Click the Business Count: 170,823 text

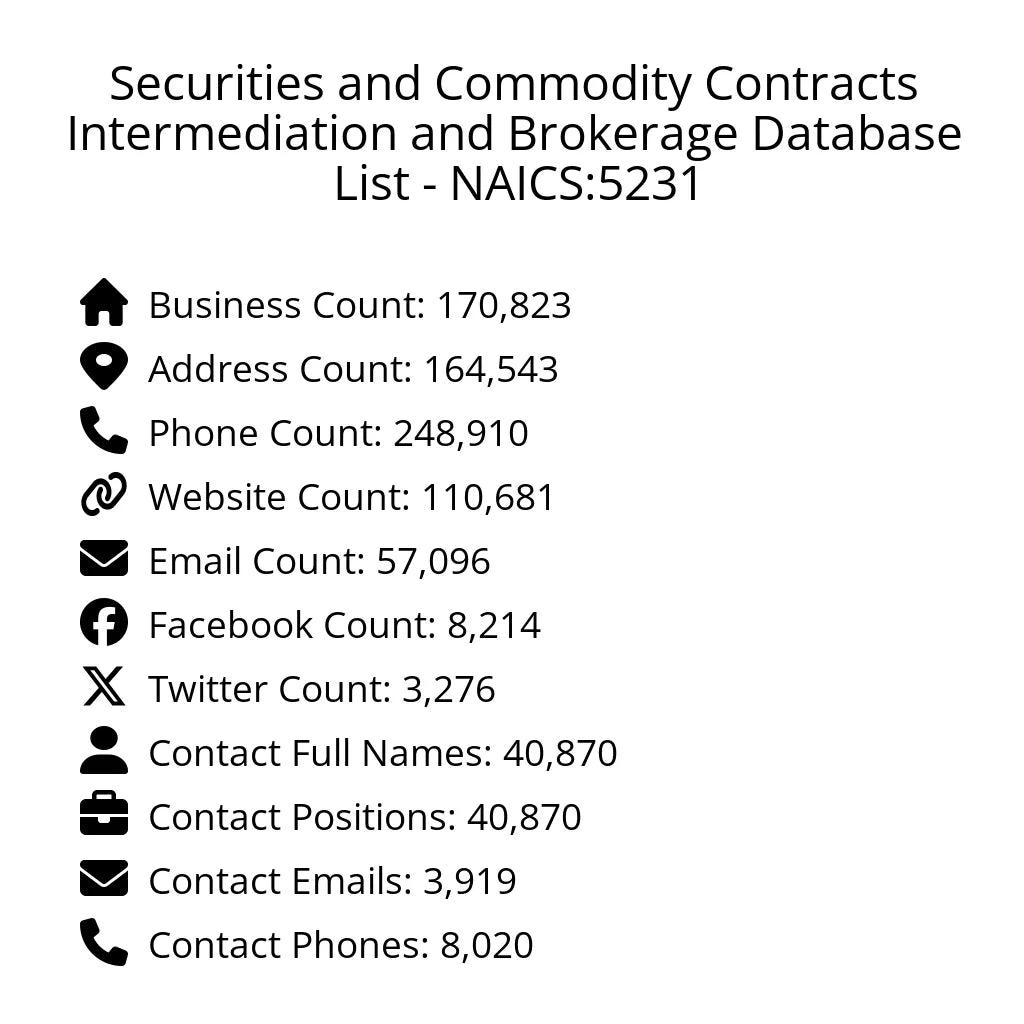tap(360, 305)
